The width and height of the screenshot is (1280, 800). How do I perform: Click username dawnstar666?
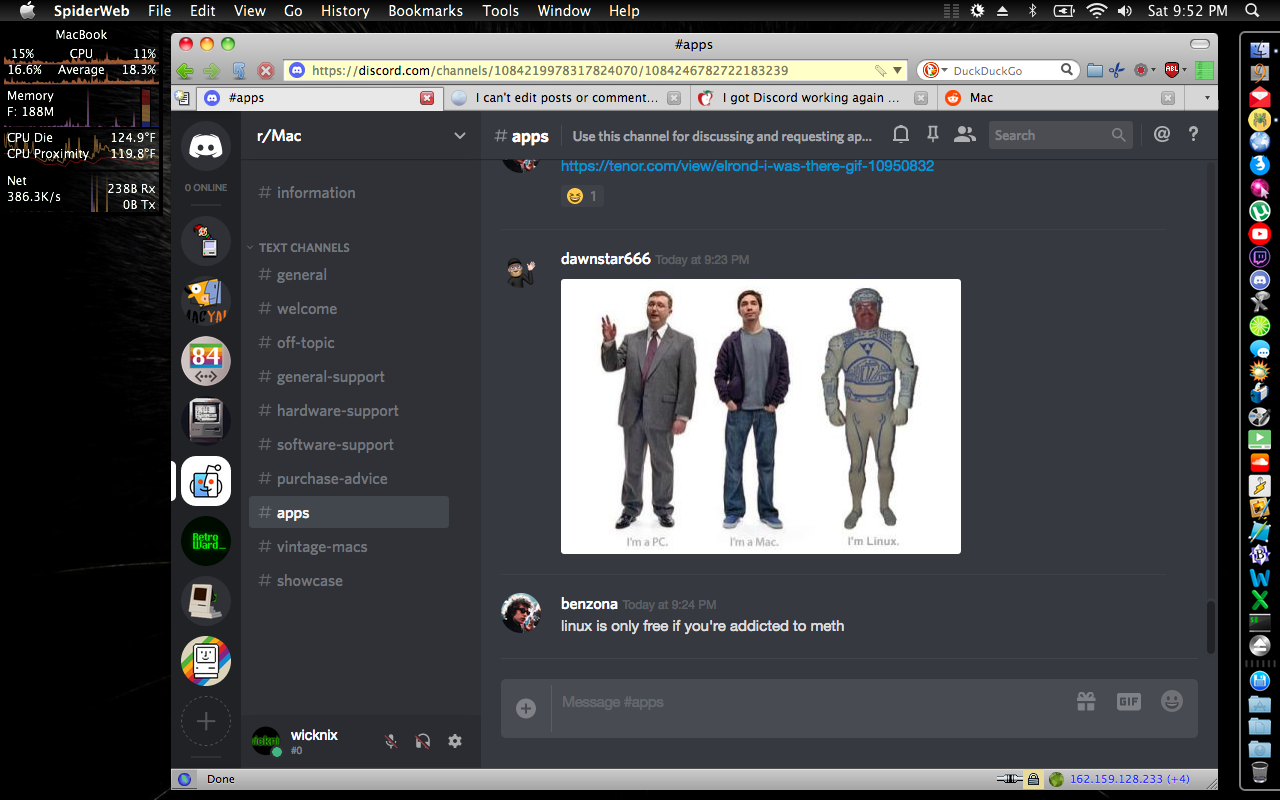click(606, 259)
